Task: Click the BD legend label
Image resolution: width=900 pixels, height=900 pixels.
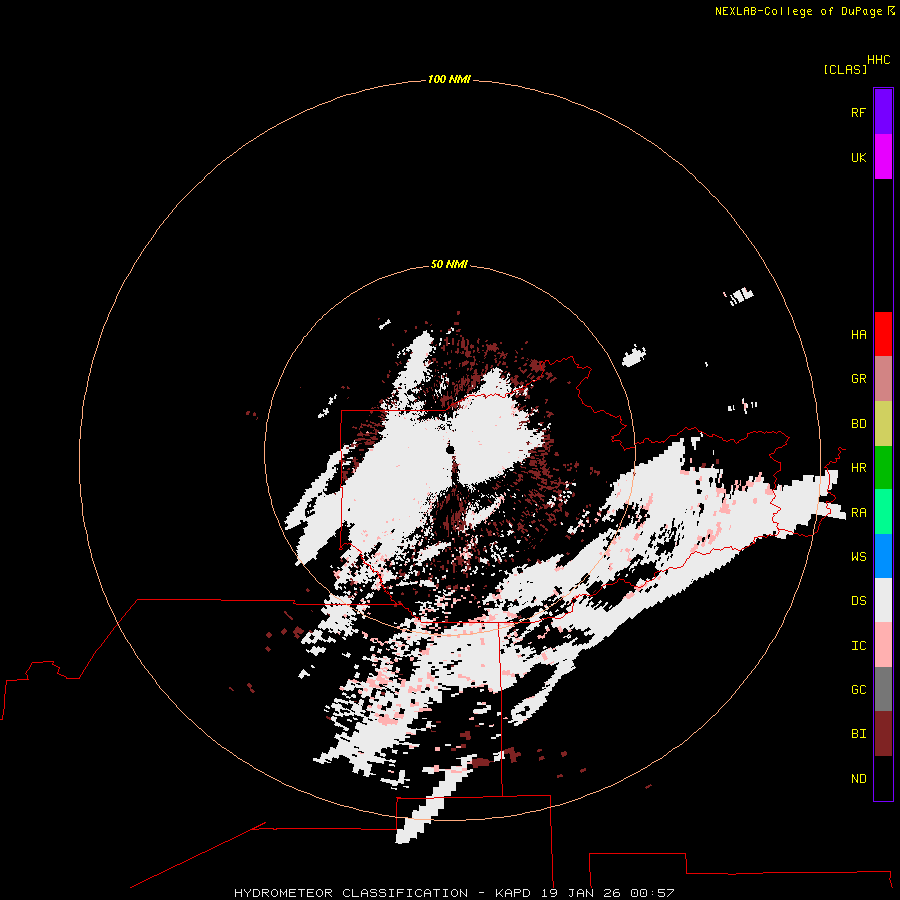Action: tap(858, 424)
